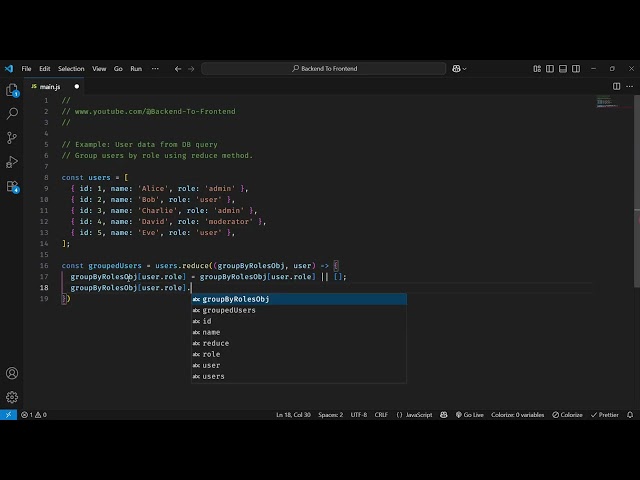Click Colorize in status bar

pyautogui.click(x=567, y=415)
